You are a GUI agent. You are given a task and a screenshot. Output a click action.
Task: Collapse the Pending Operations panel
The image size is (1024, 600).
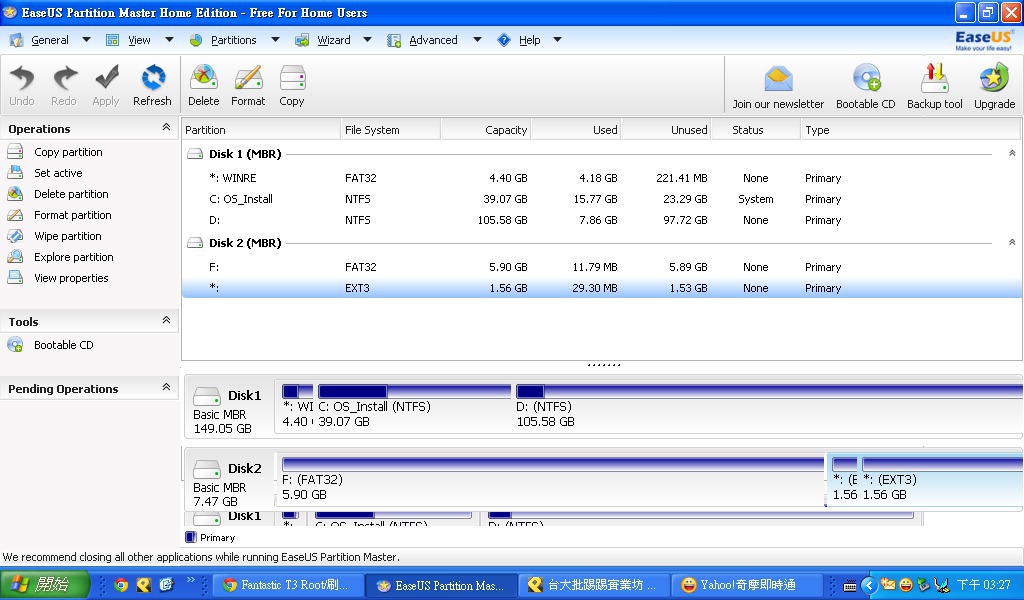pyautogui.click(x=166, y=387)
